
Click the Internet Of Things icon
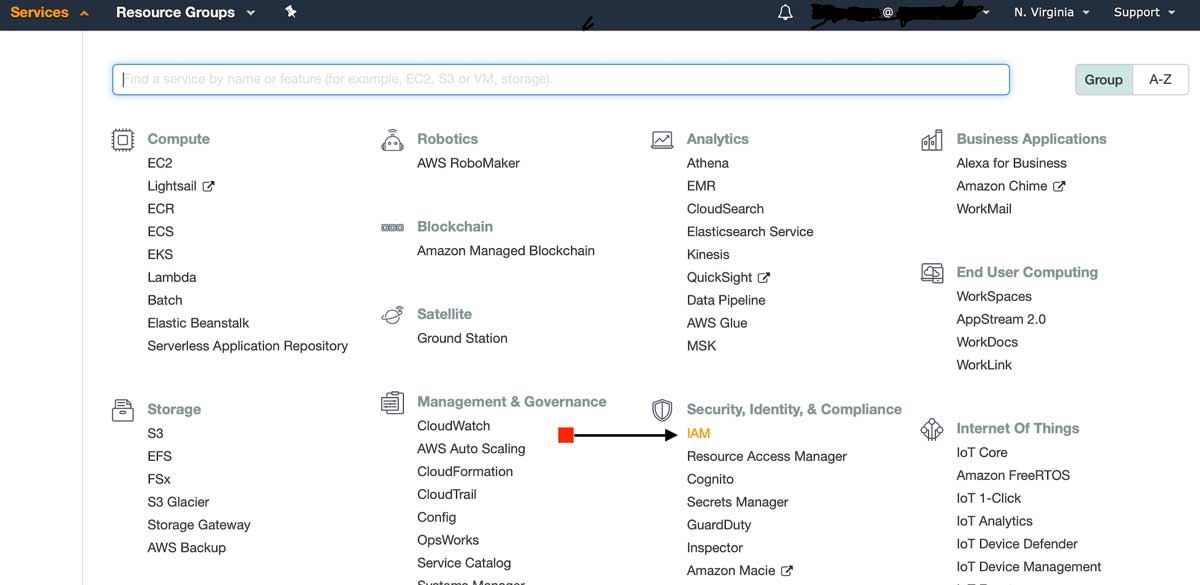(931, 428)
